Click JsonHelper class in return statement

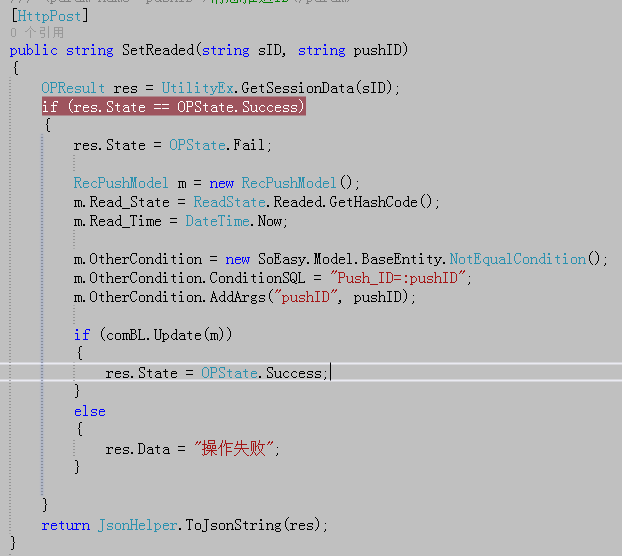[137, 525]
